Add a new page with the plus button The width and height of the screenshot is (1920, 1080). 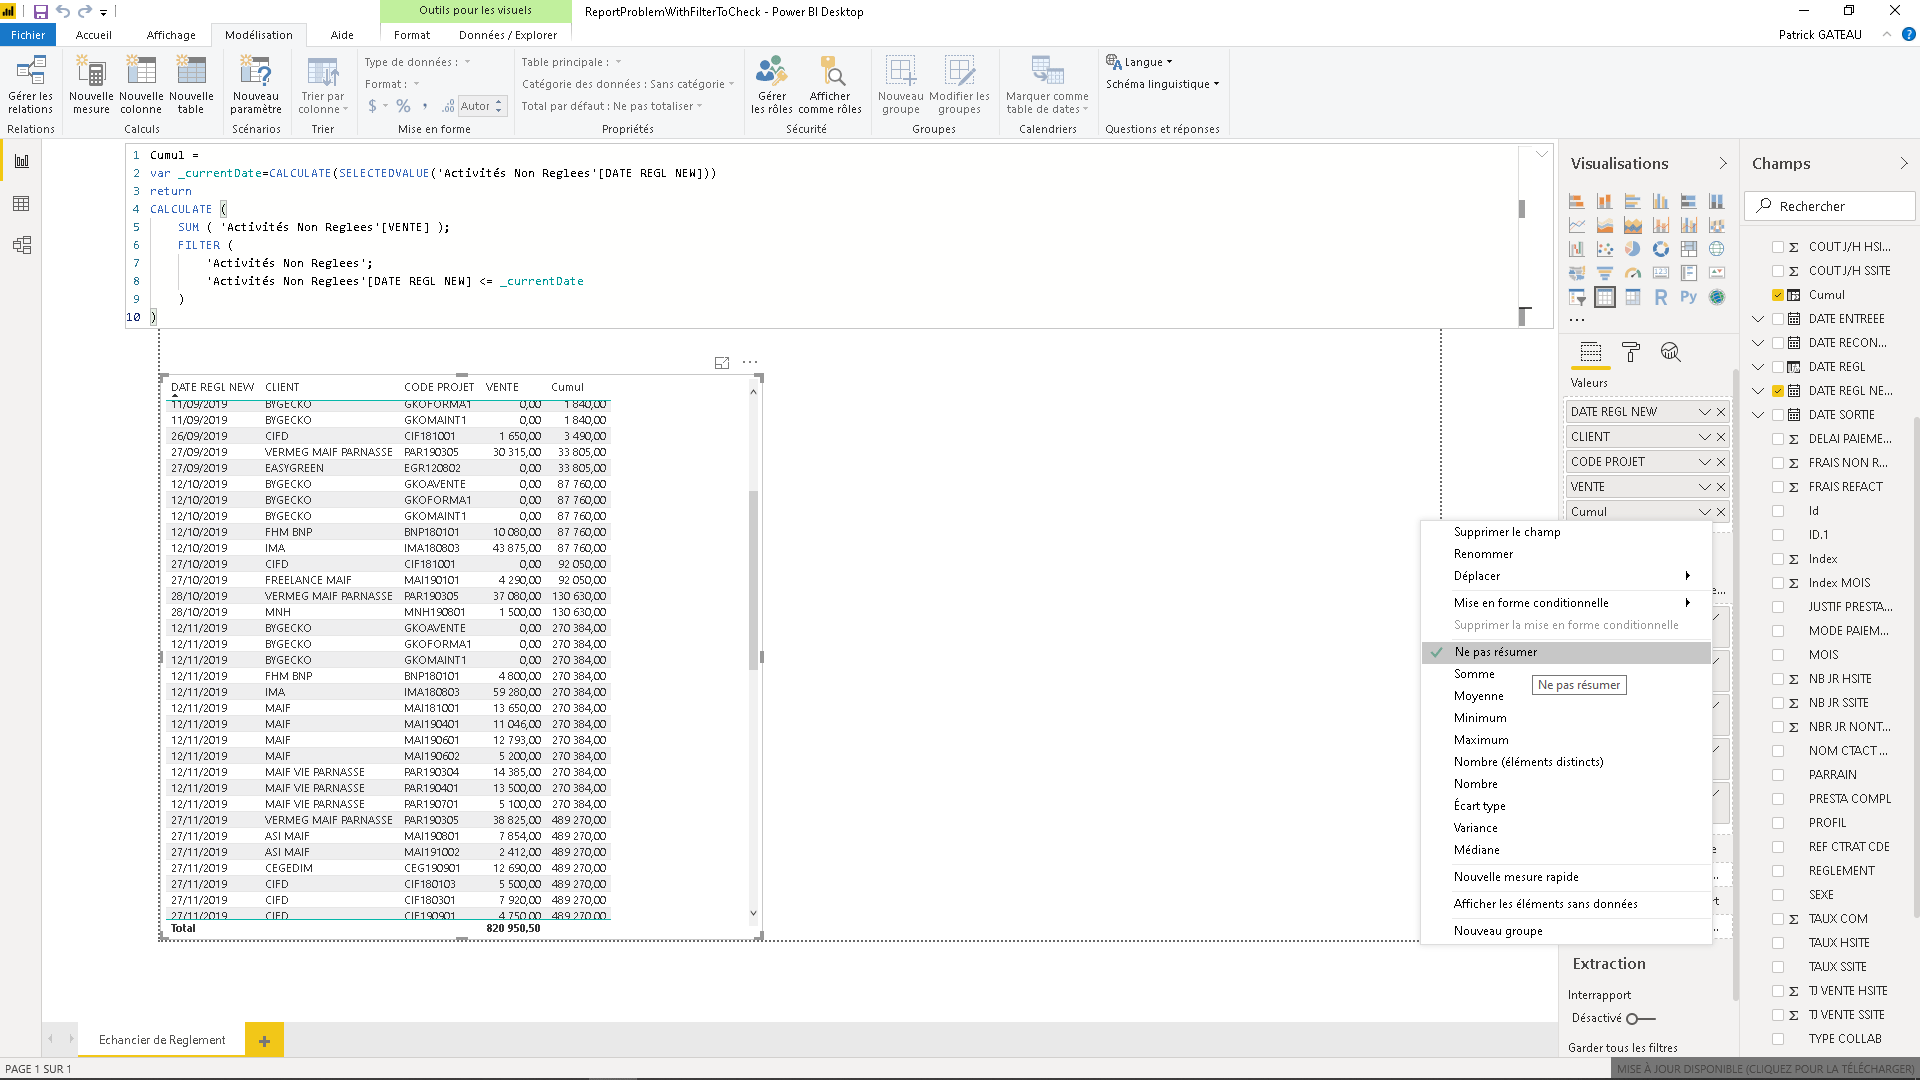tap(264, 1041)
